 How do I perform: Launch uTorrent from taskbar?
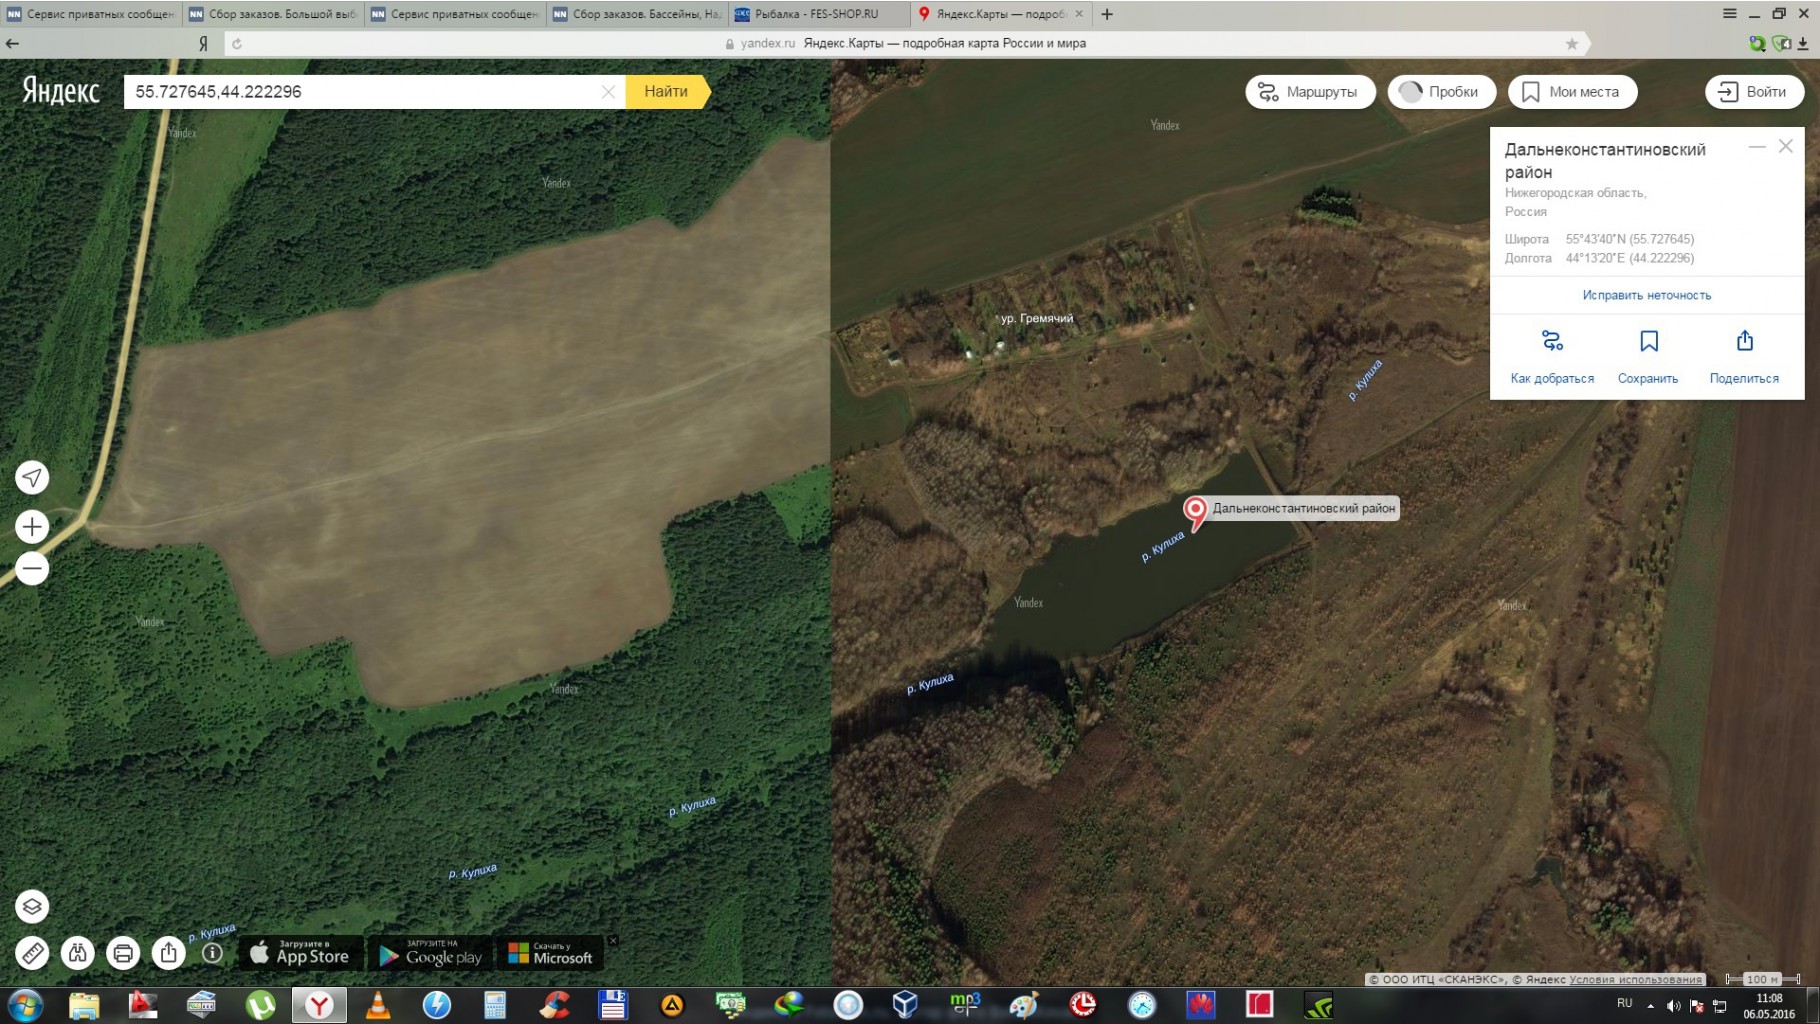click(261, 1005)
